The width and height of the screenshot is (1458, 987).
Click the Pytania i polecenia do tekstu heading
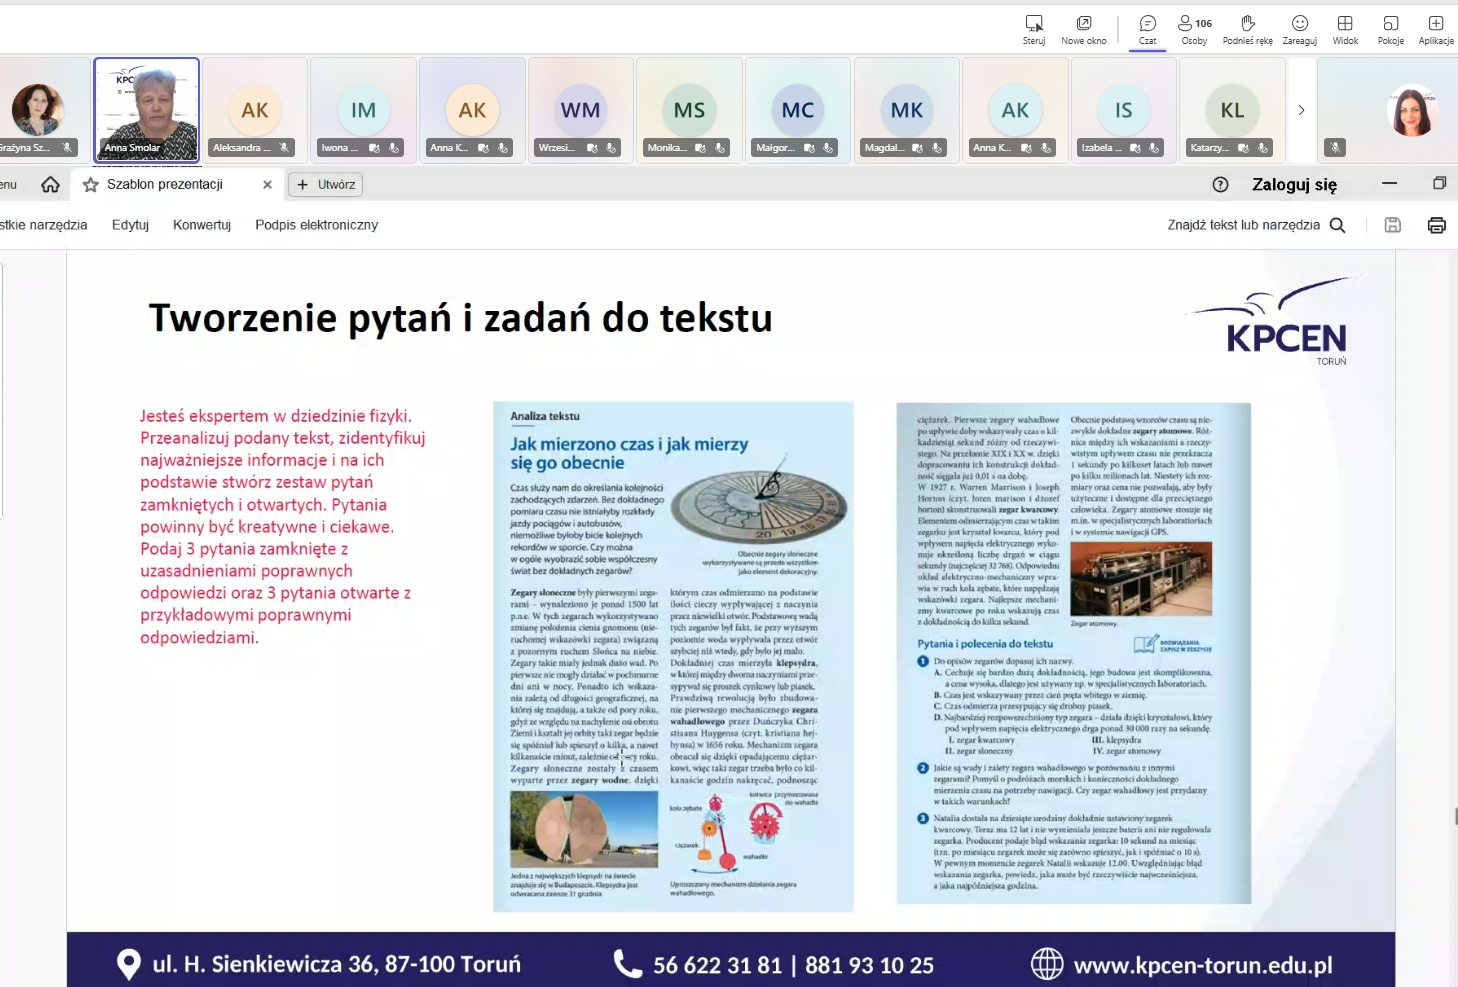985,644
